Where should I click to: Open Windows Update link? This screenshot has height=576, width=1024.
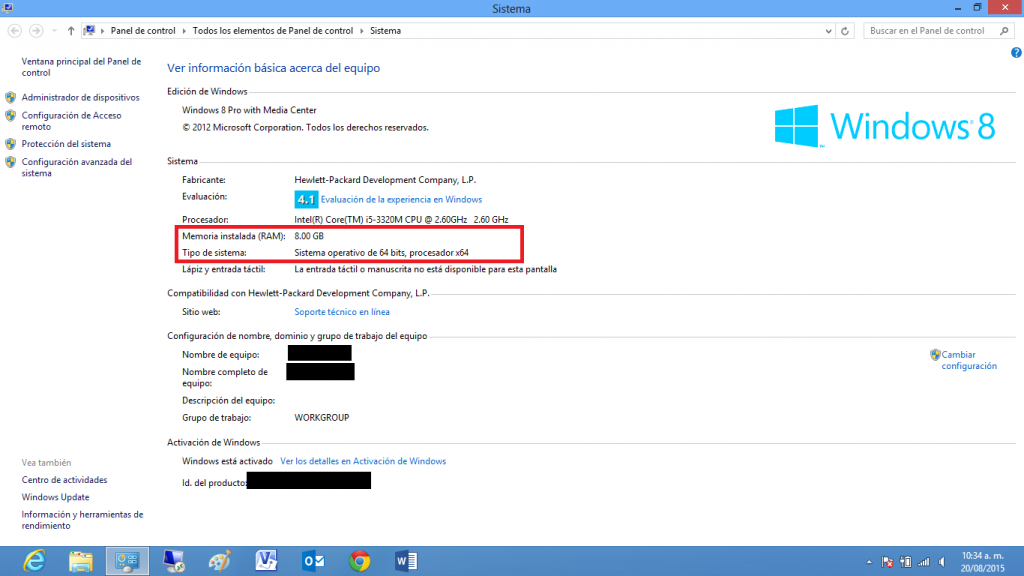[56, 497]
